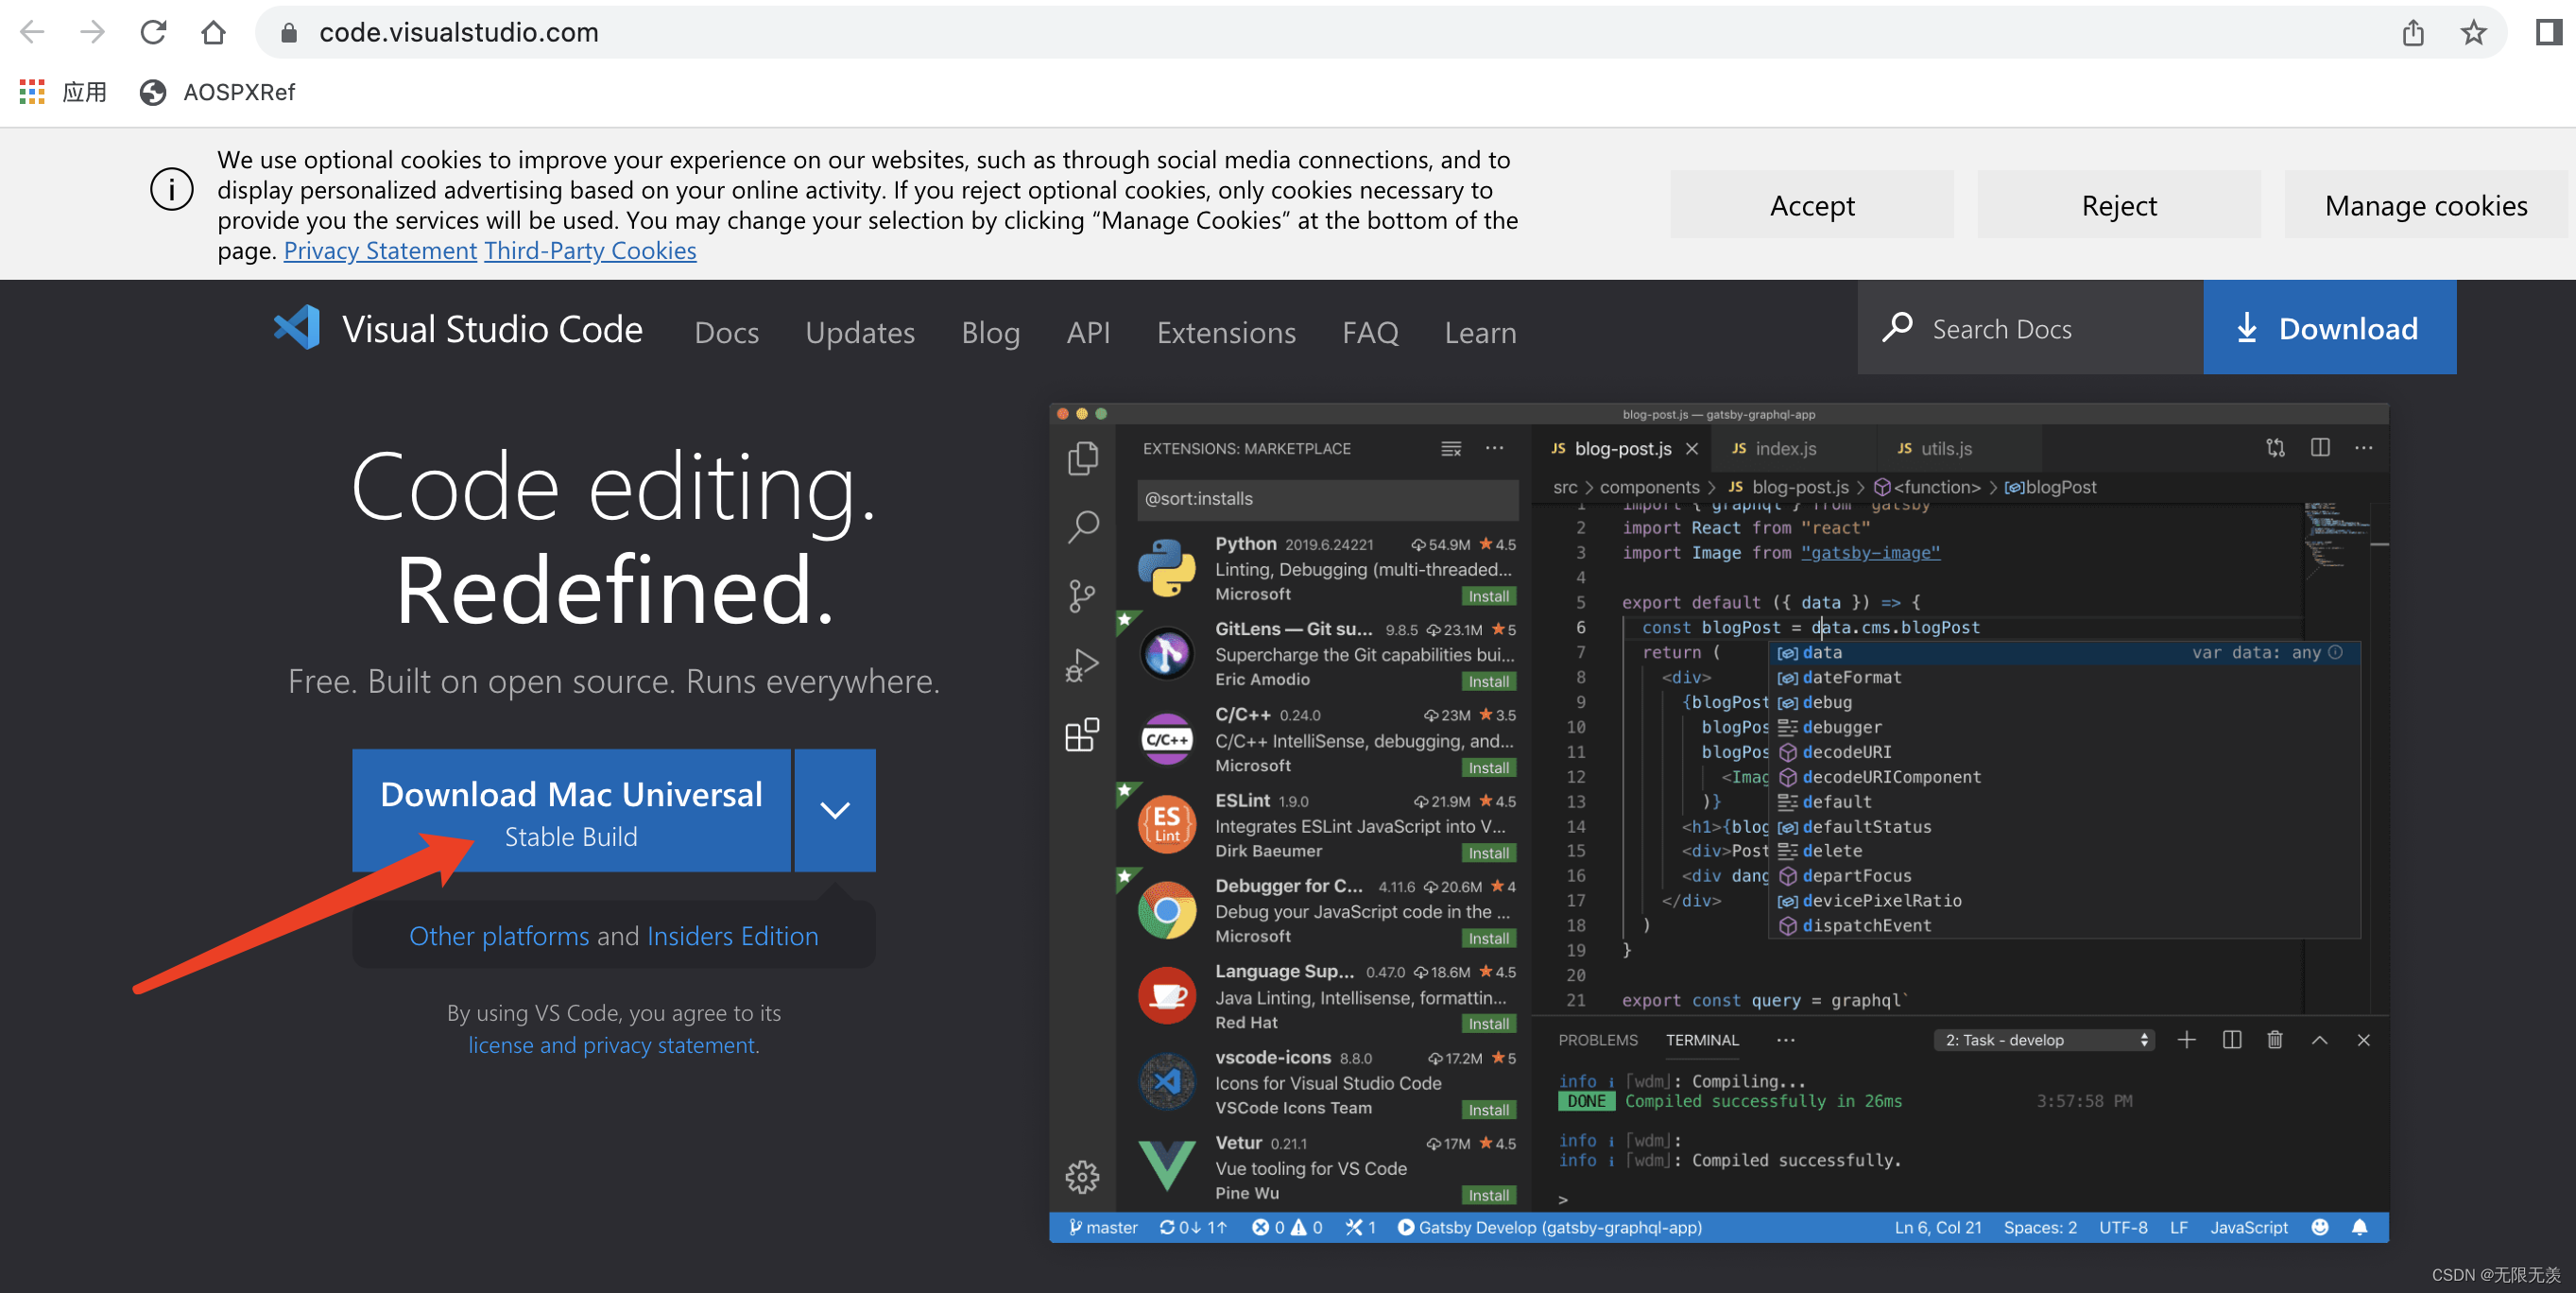The image size is (2576, 1293).
Task: Click the Settings gear icon at bottom
Action: [x=1081, y=1176]
